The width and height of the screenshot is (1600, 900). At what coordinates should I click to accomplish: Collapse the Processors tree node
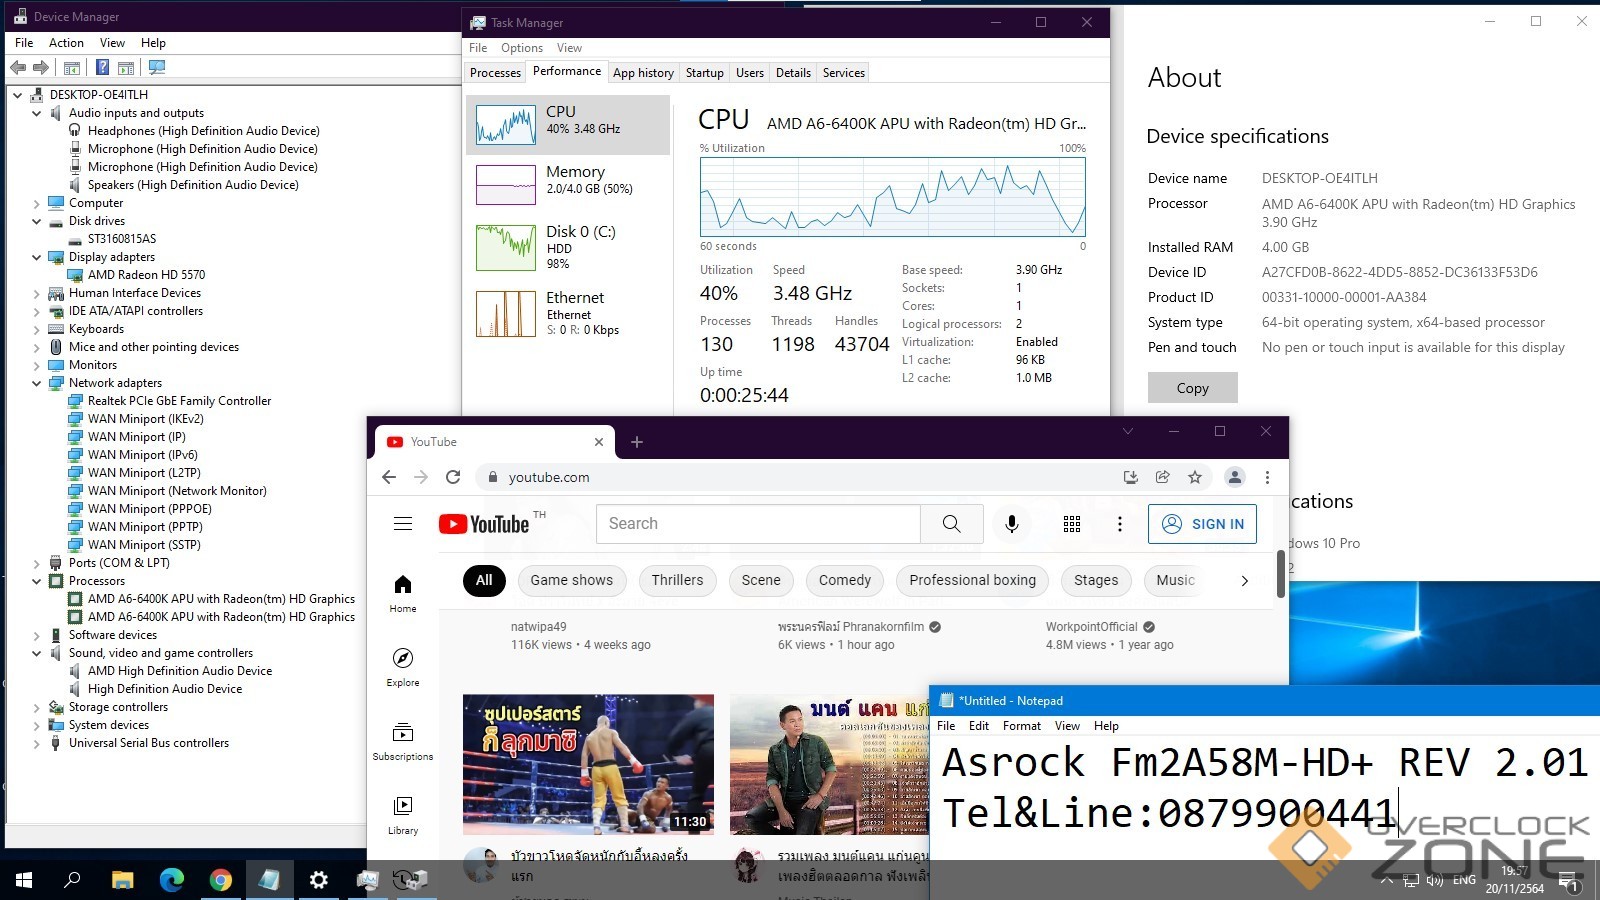[37, 581]
